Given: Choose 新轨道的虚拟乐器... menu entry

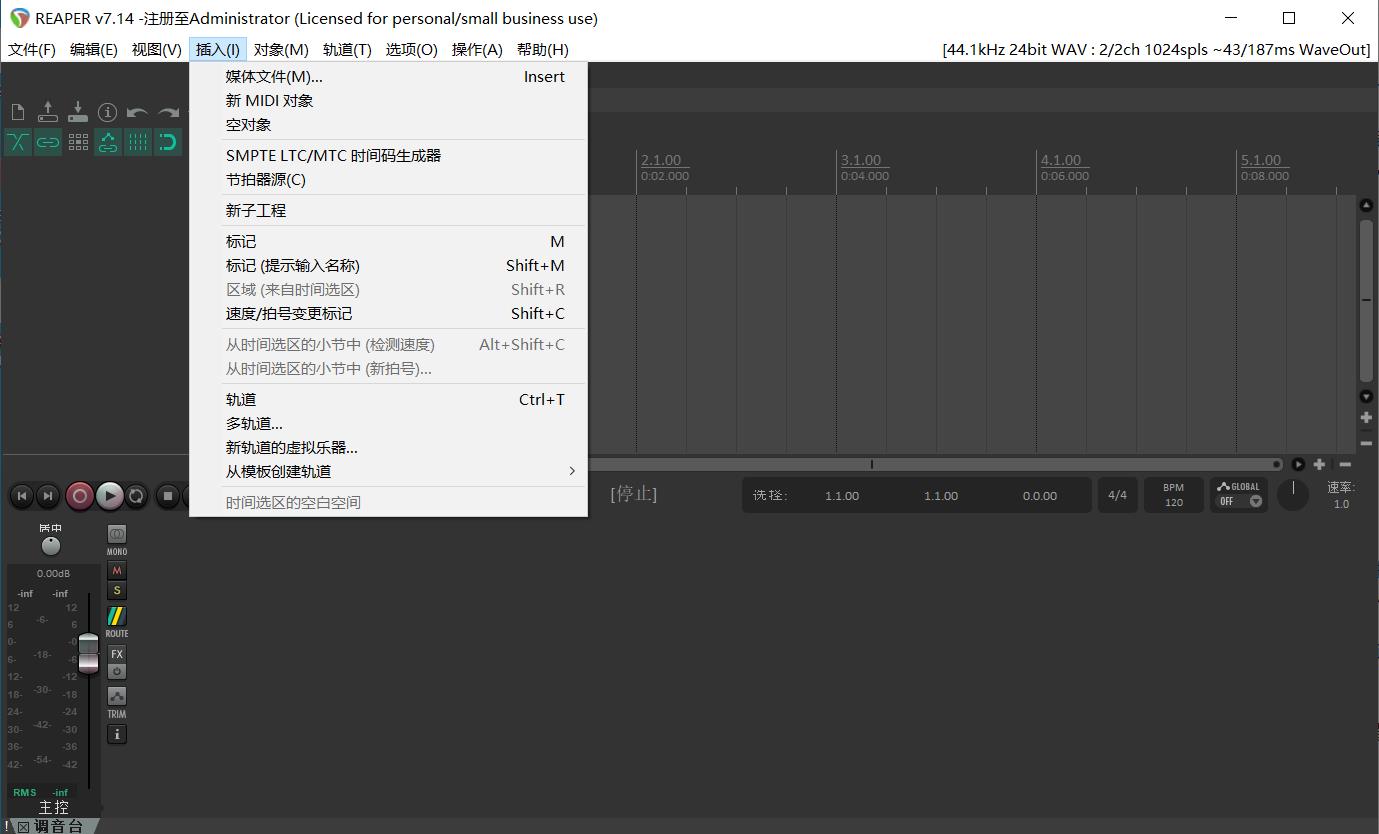Looking at the screenshot, I should pyautogui.click(x=388, y=448).
